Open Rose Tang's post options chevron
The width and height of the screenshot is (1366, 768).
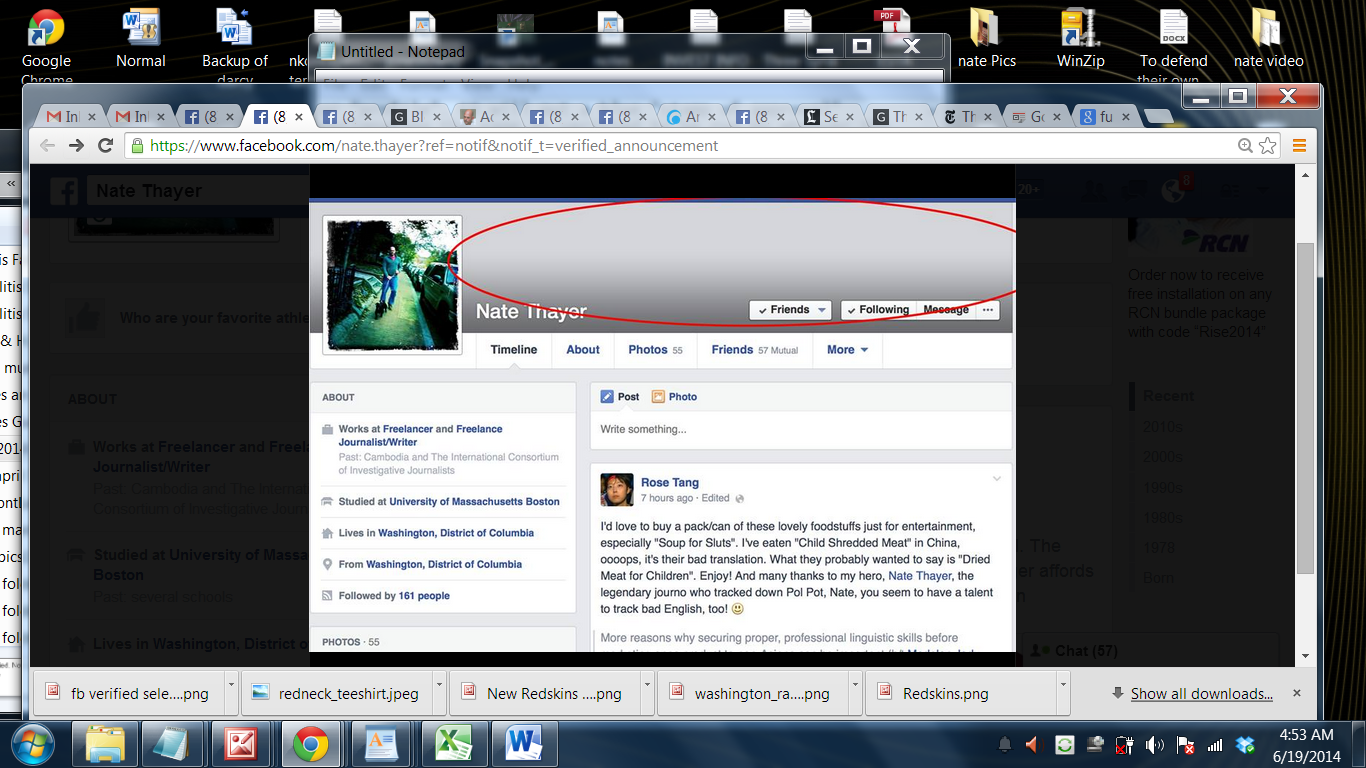[x=996, y=479]
